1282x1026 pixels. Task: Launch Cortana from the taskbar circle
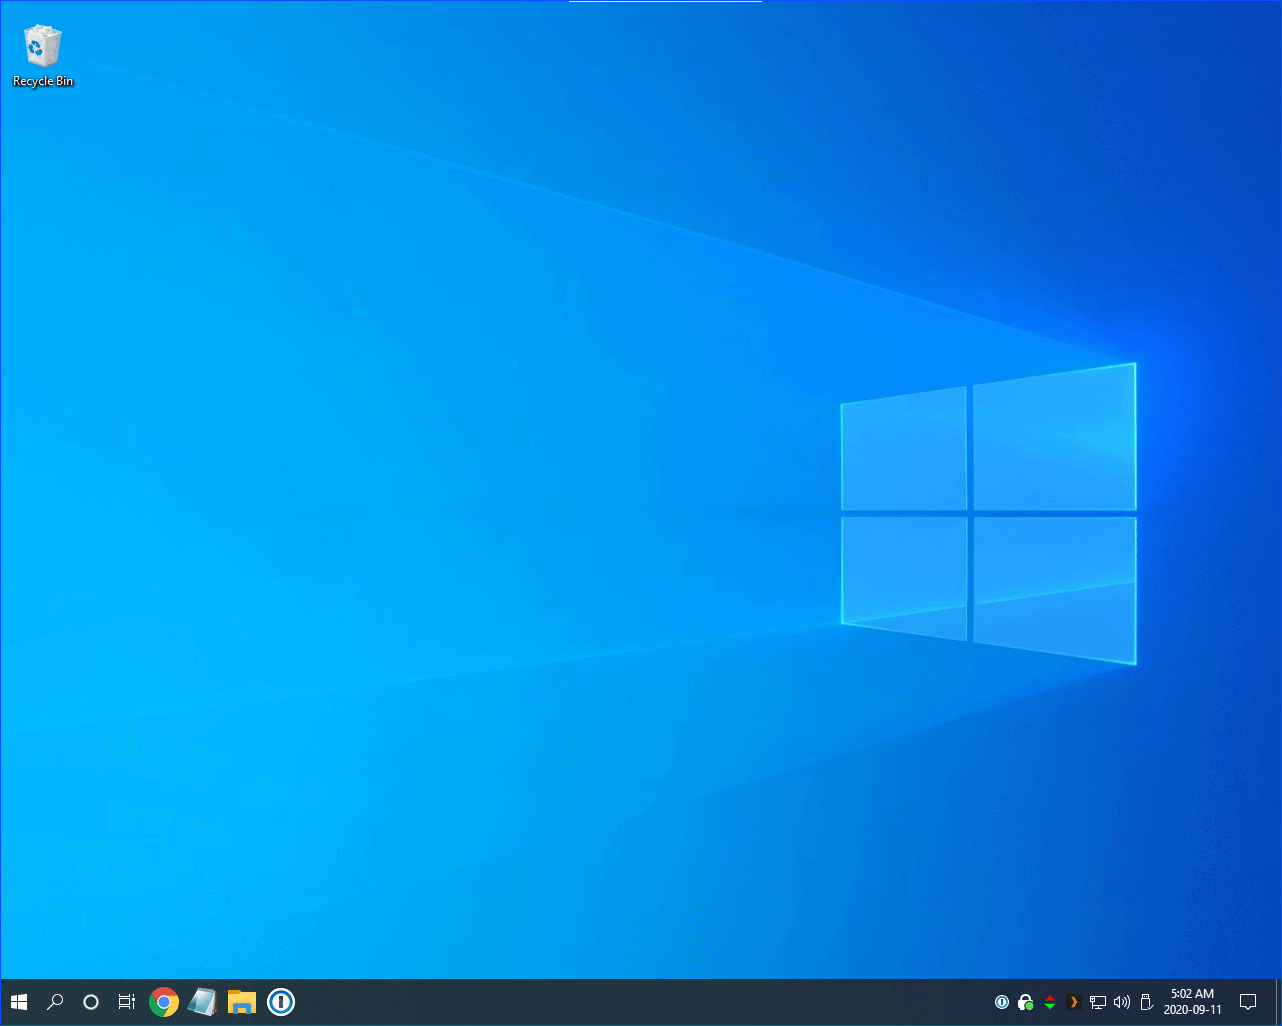pyautogui.click(x=91, y=1002)
